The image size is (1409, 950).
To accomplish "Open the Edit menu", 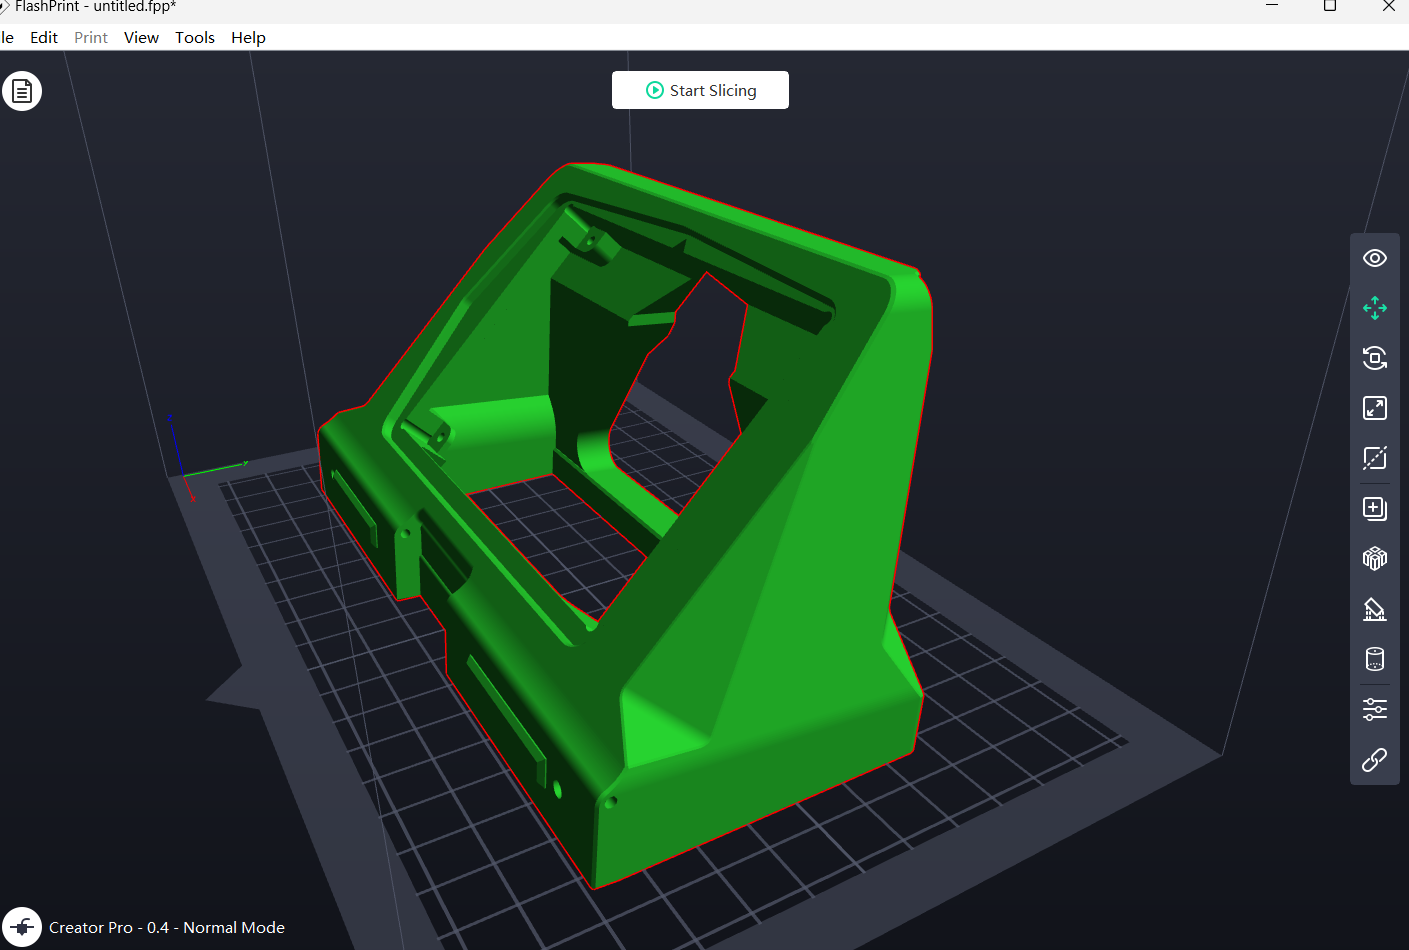I will click(x=44, y=38).
